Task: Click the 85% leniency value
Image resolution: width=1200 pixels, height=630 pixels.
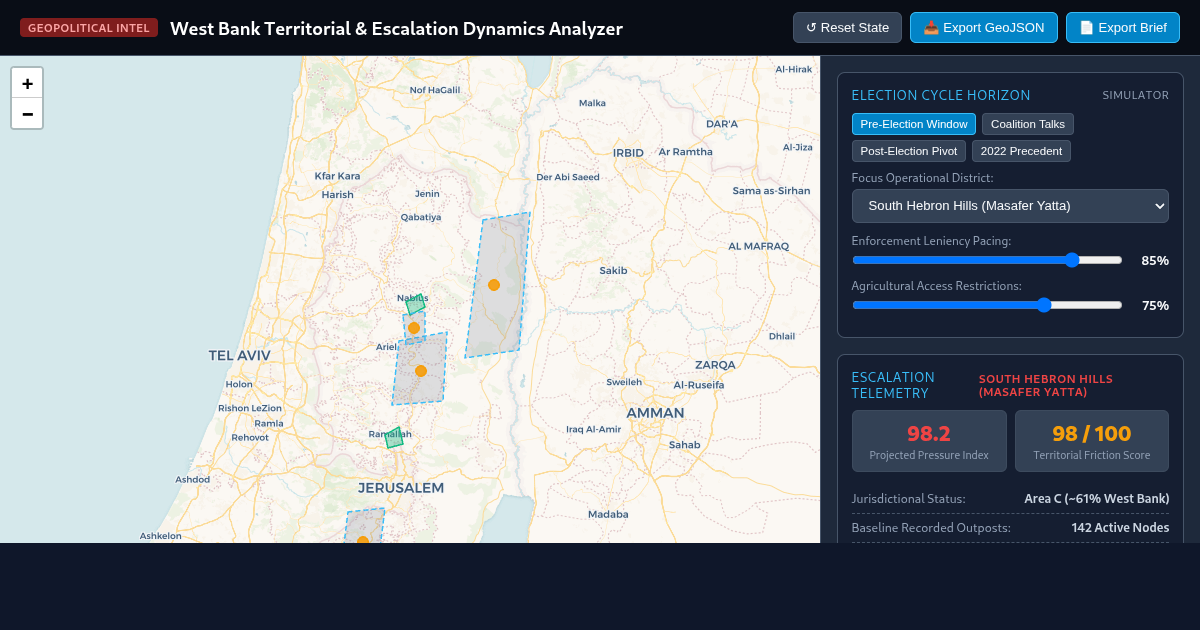Action: [x=1155, y=260]
